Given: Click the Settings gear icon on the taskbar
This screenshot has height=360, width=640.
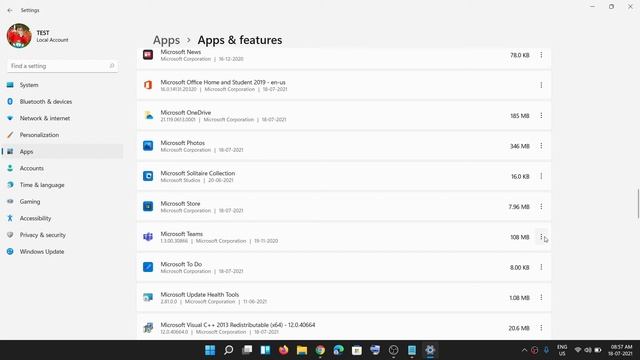Looking at the screenshot, I should (x=430, y=350).
